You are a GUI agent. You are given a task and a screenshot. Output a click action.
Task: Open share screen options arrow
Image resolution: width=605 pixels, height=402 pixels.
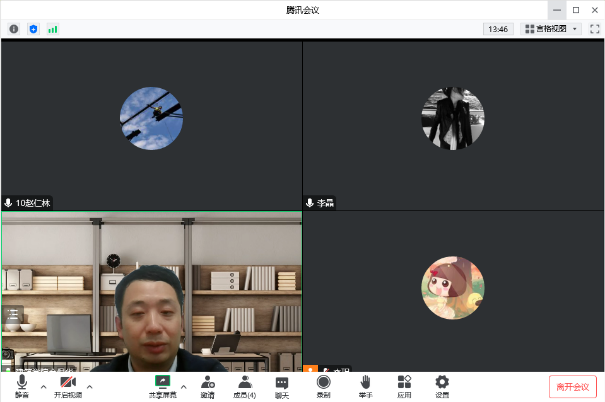pos(184,385)
